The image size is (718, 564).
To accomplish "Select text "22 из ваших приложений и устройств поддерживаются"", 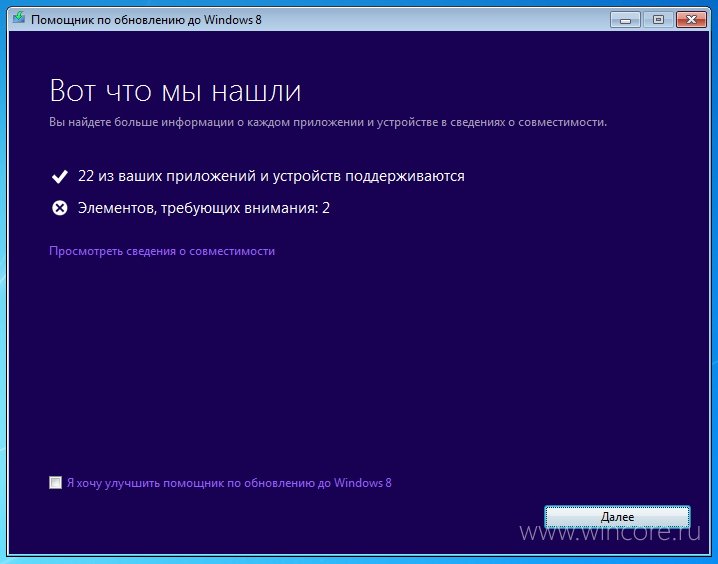I will [x=271, y=176].
